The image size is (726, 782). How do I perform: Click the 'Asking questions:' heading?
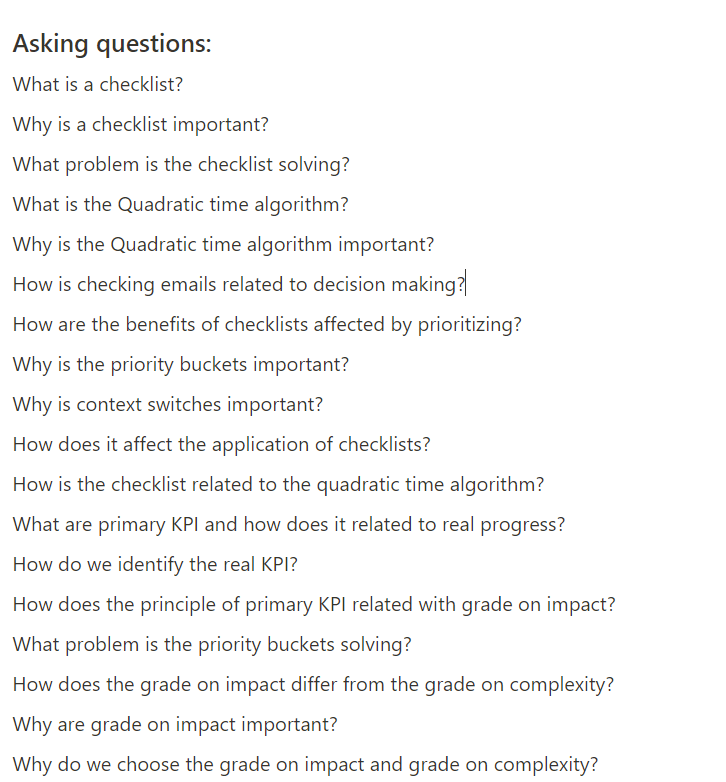112,45
